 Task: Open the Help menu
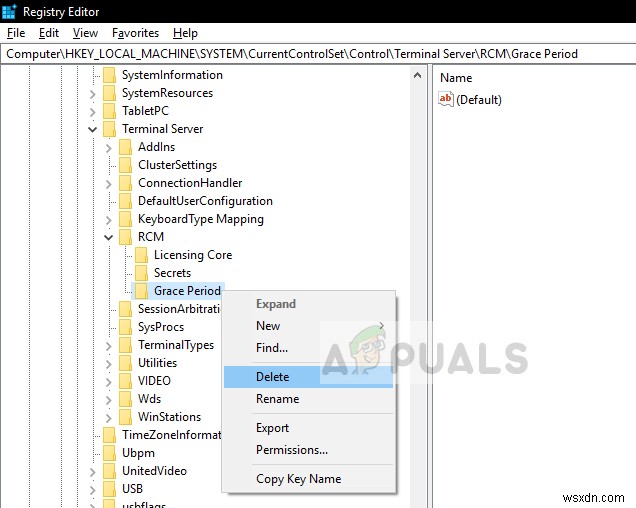[185, 33]
